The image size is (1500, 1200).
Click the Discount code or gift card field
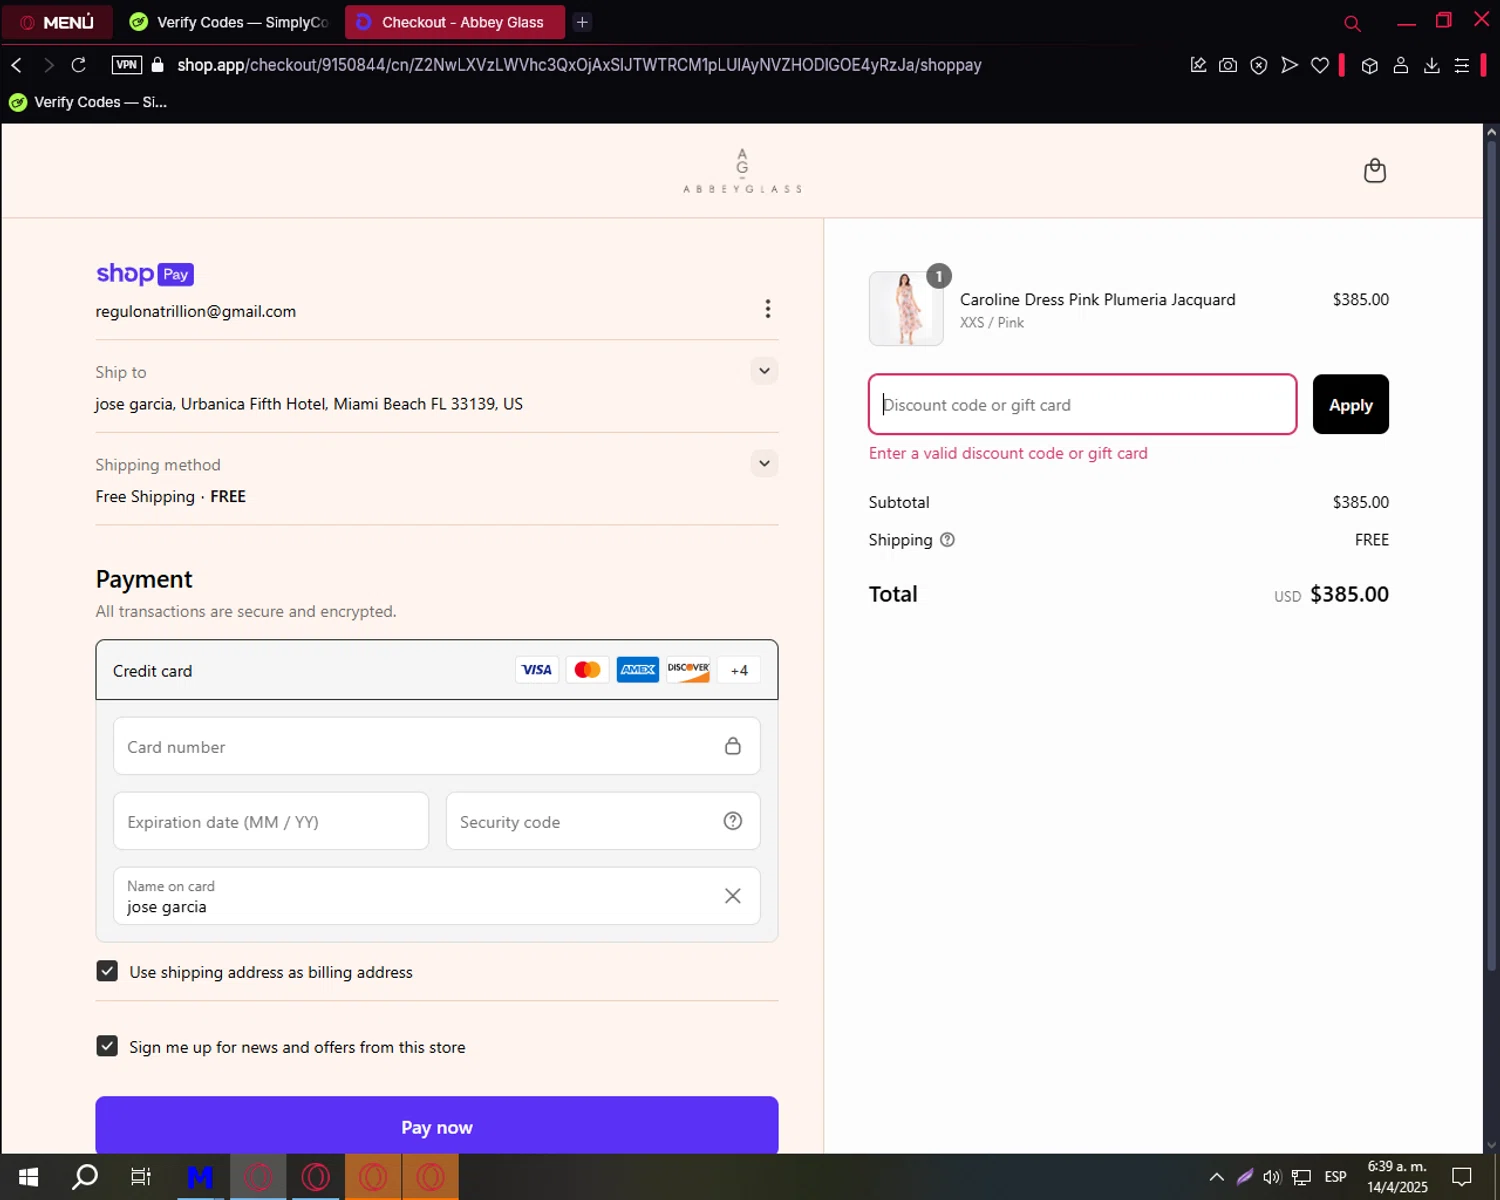tap(1083, 404)
